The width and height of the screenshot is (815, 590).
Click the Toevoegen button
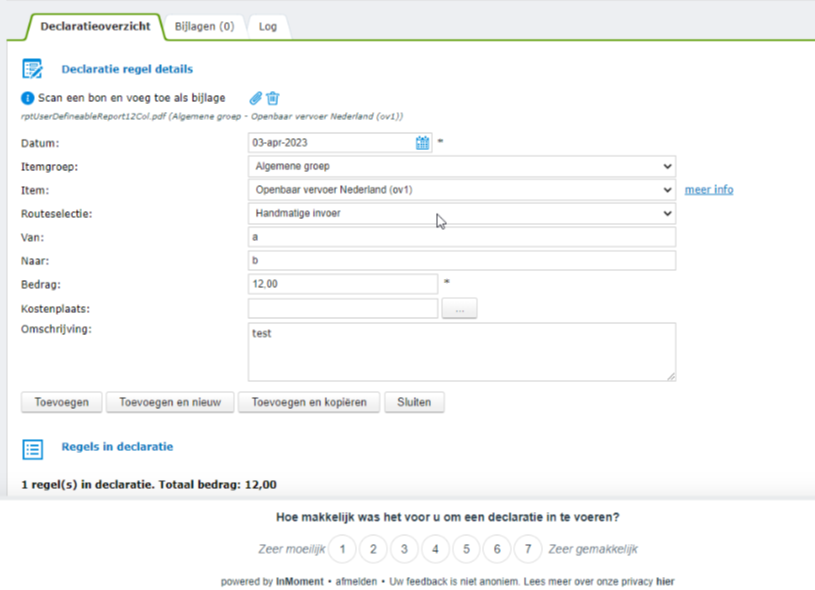(61, 402)
